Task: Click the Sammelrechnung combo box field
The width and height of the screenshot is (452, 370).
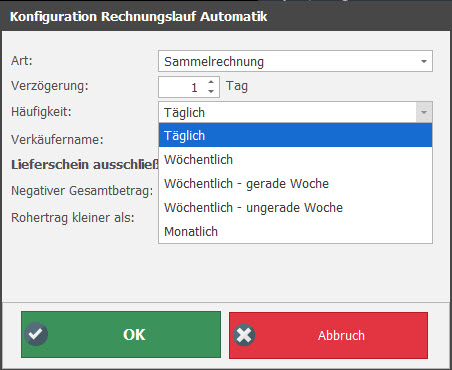Action: click(x=295, y=61)
